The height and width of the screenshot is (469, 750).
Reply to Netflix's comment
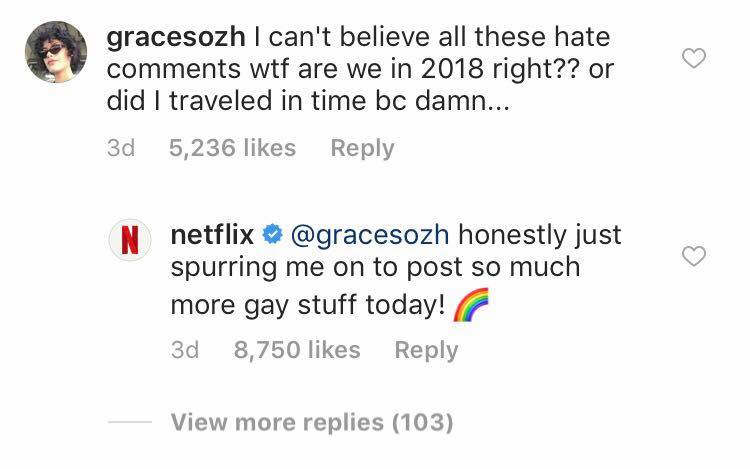coord(426,349)
